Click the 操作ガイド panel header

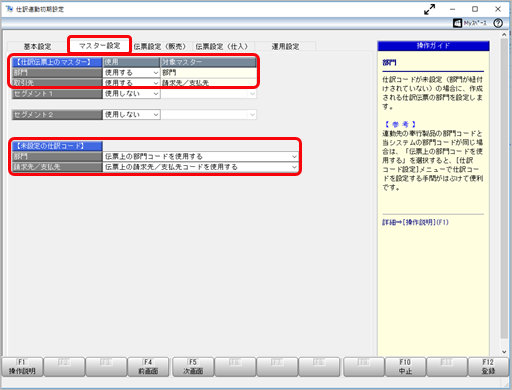click(433, 46)
